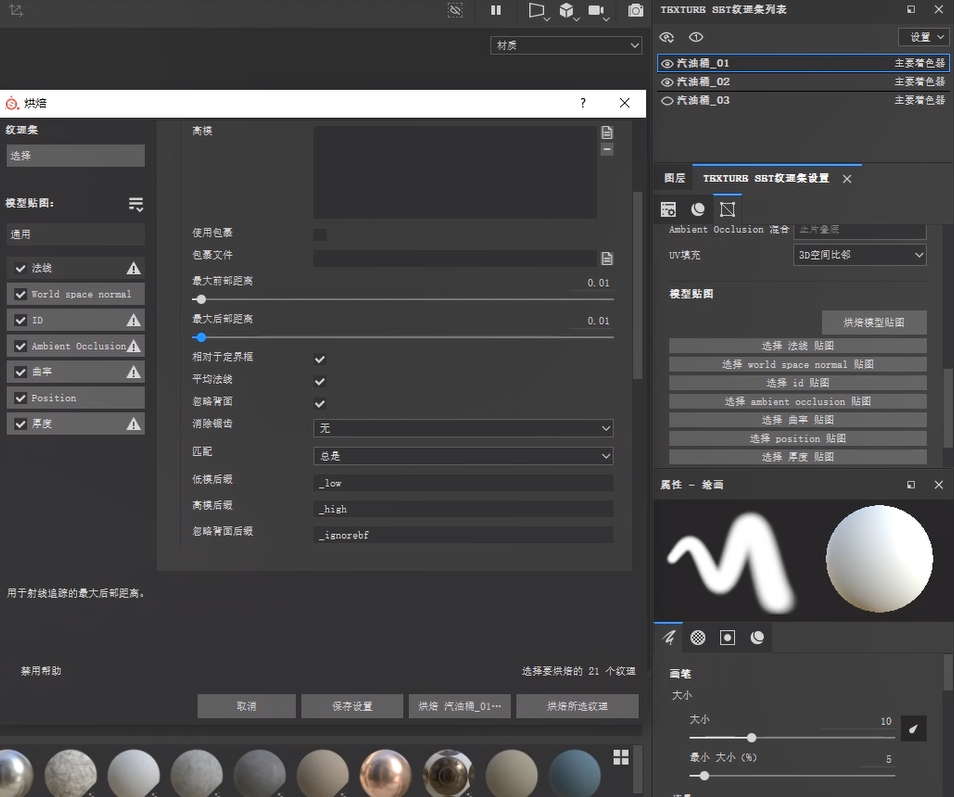This screenshot has width=954, height=797.
Task: Click the 烘焙所选纹理 button
Action: pos(577,706)
